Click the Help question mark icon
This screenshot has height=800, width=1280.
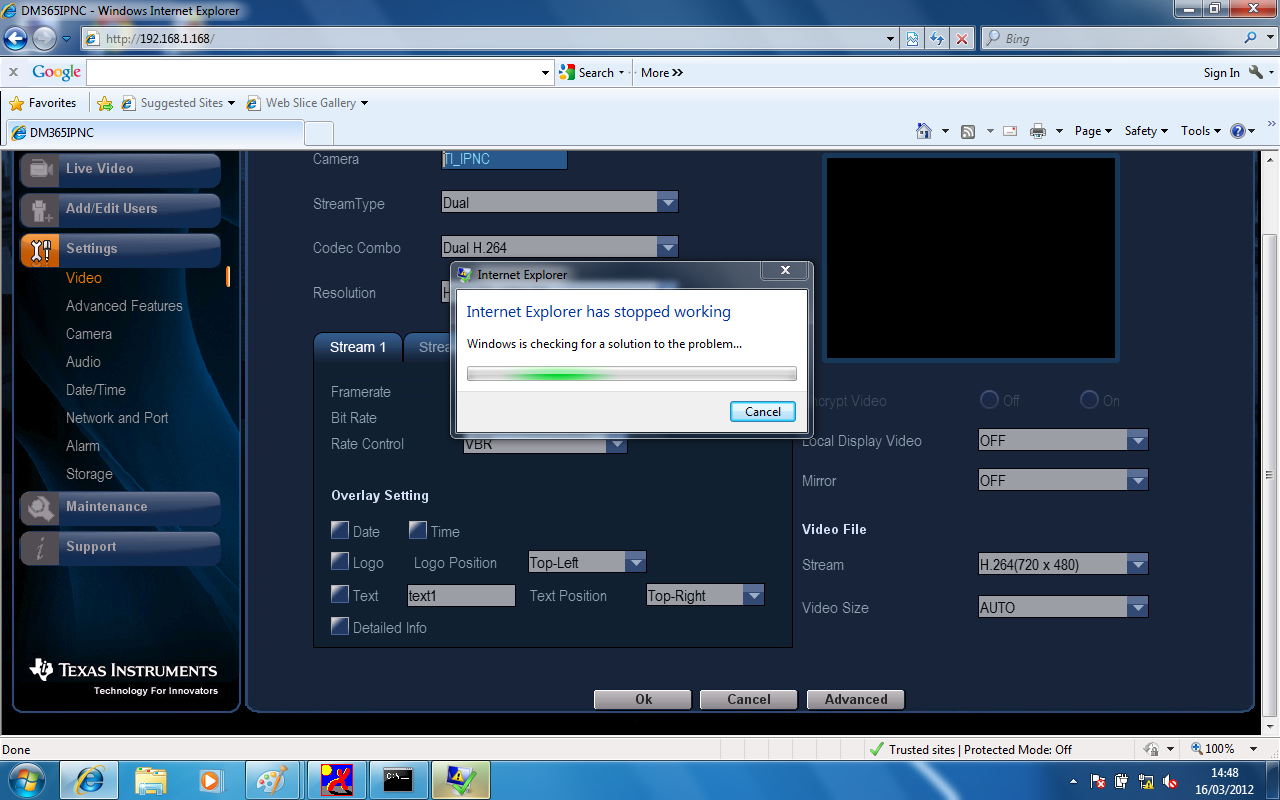1238,131
